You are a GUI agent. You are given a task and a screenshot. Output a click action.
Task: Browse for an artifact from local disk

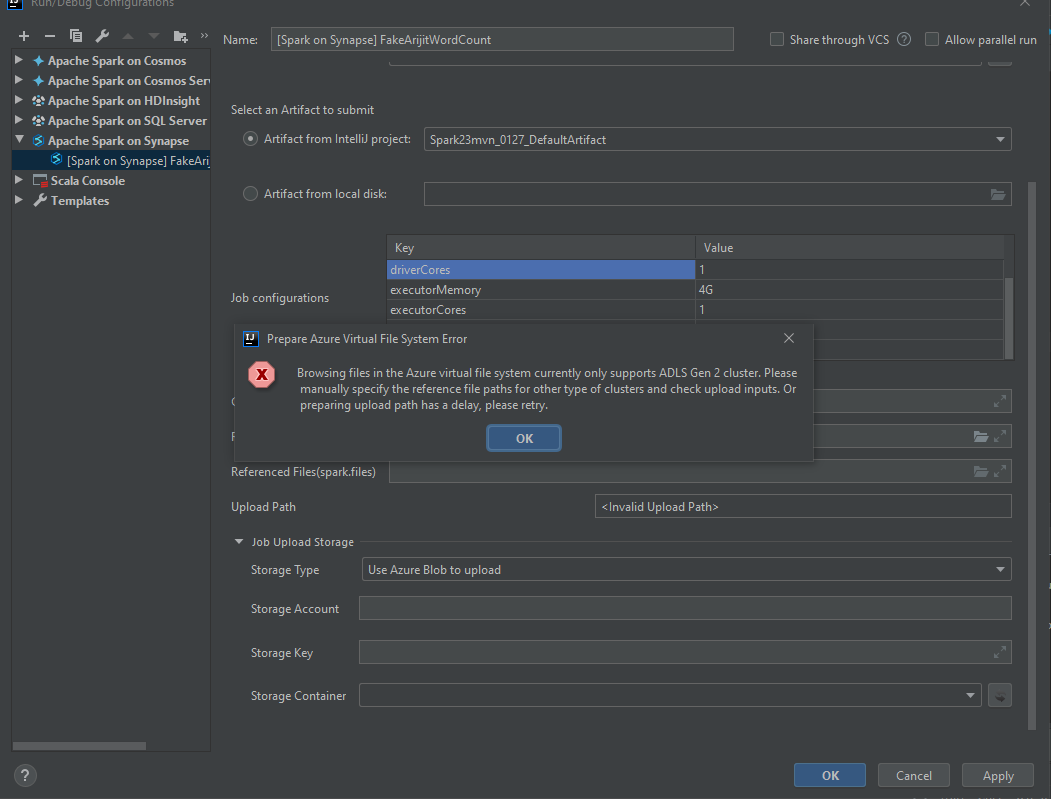point(998,194)
